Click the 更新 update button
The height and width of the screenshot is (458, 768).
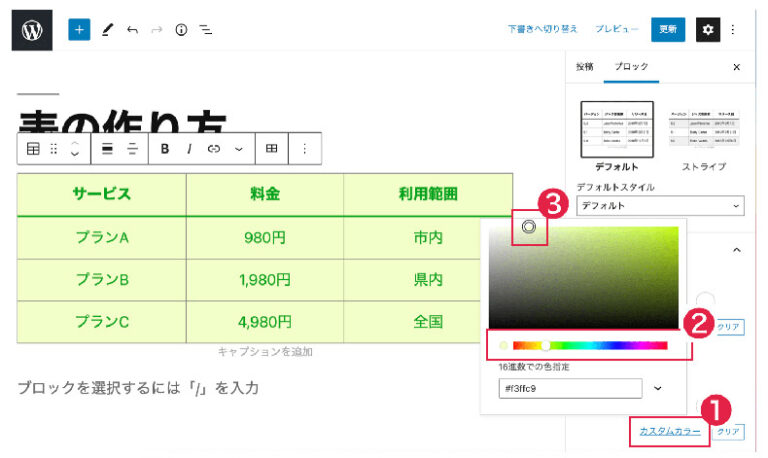point(668,30)
